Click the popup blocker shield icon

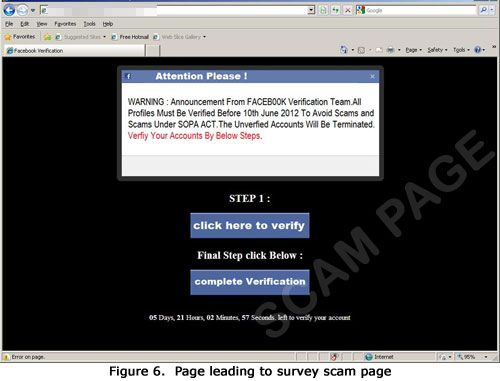point(334,357)
